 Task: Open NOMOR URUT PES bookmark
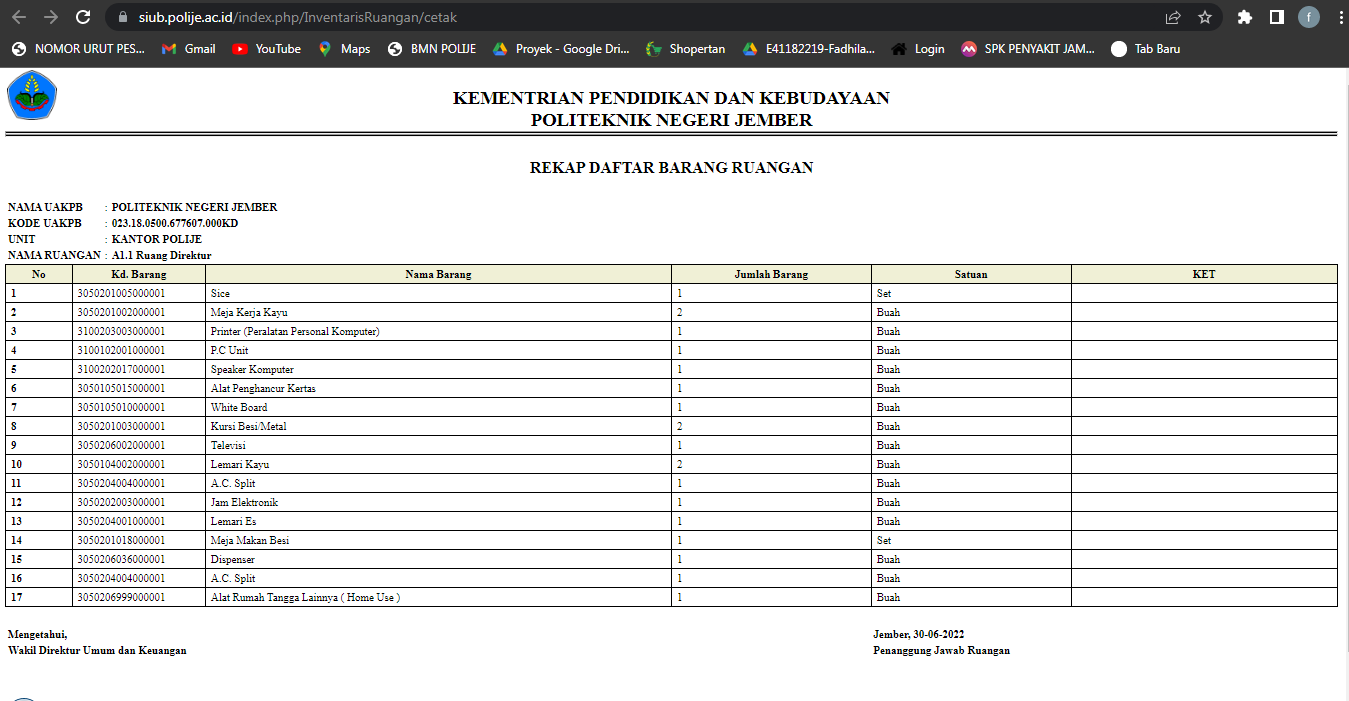click(79, 48)
